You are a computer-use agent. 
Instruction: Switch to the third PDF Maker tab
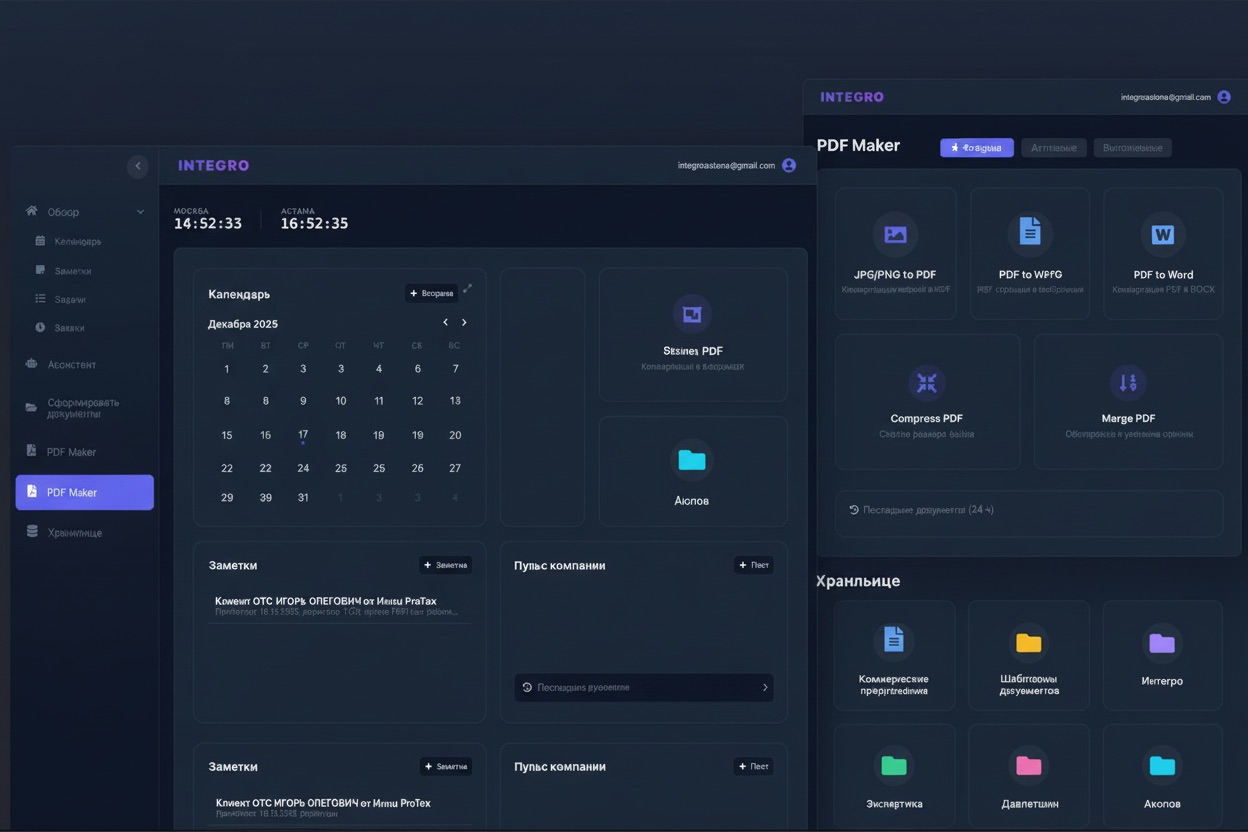point(1132,148)
